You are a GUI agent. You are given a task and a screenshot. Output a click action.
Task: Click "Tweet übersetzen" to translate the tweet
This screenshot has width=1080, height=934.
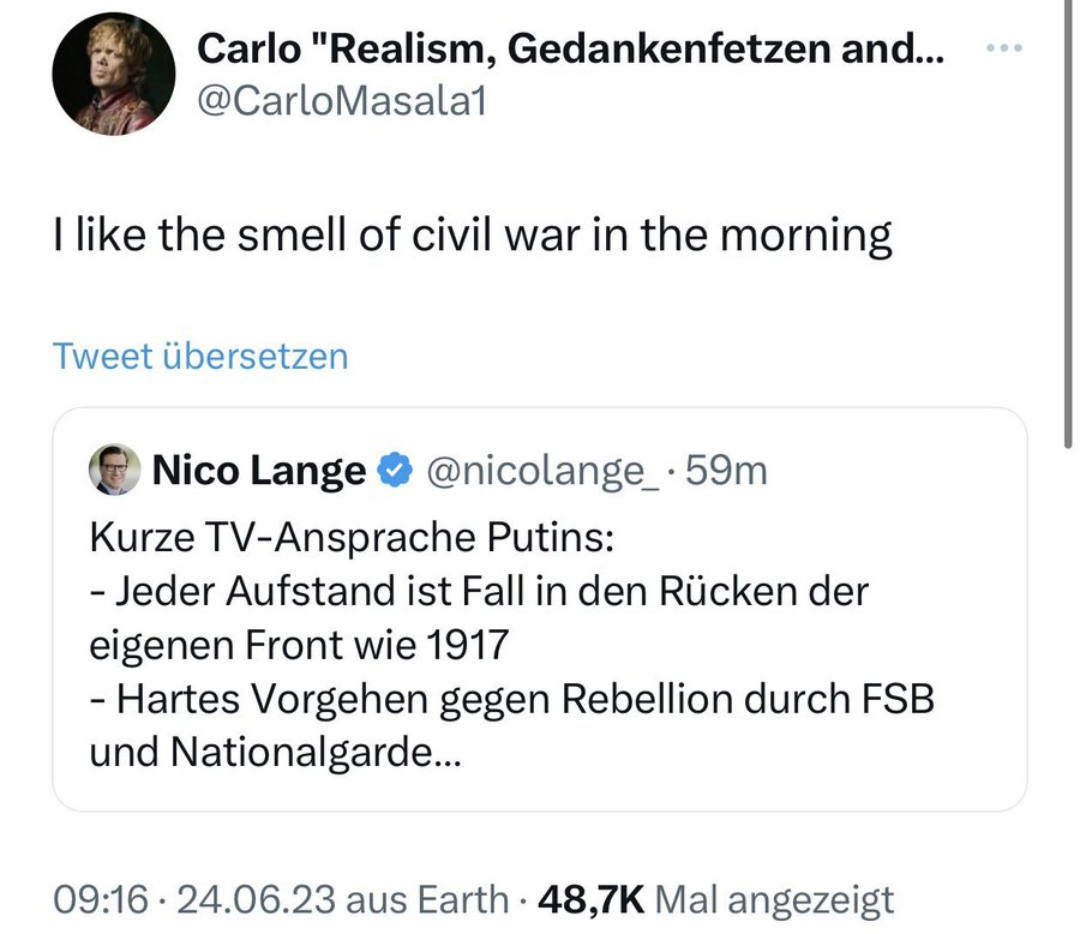(x=200, y=356)
